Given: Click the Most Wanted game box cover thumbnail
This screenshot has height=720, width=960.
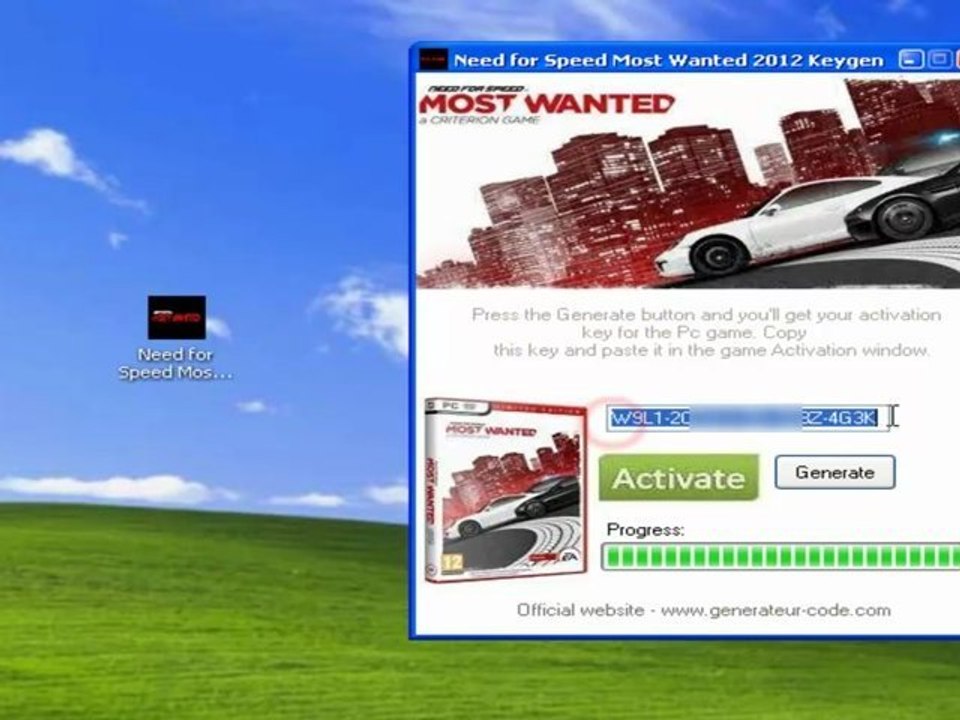Looking at the screenshot, I should click(x=506, y=490).
